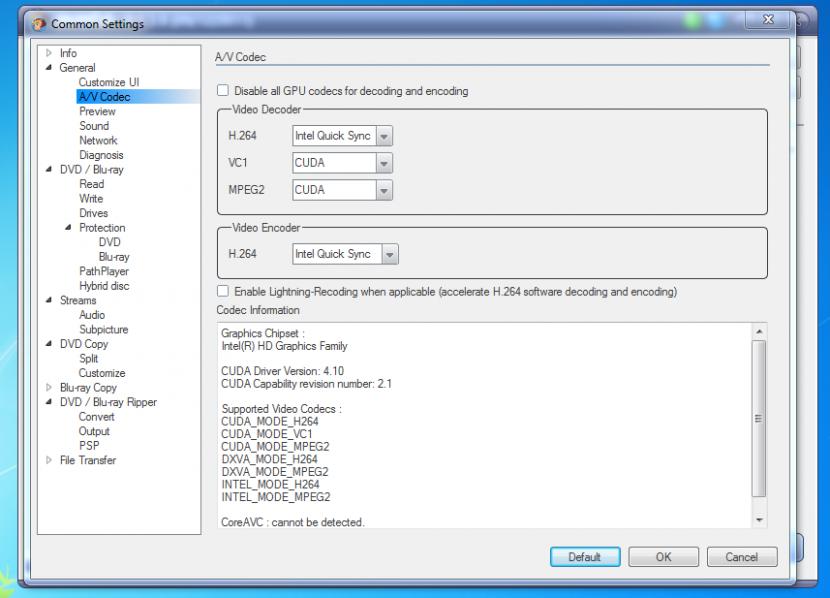The image size is (830, 598).
Task: Click the CUDA_MODE_VC1 codec line
Action: [266, 434]
